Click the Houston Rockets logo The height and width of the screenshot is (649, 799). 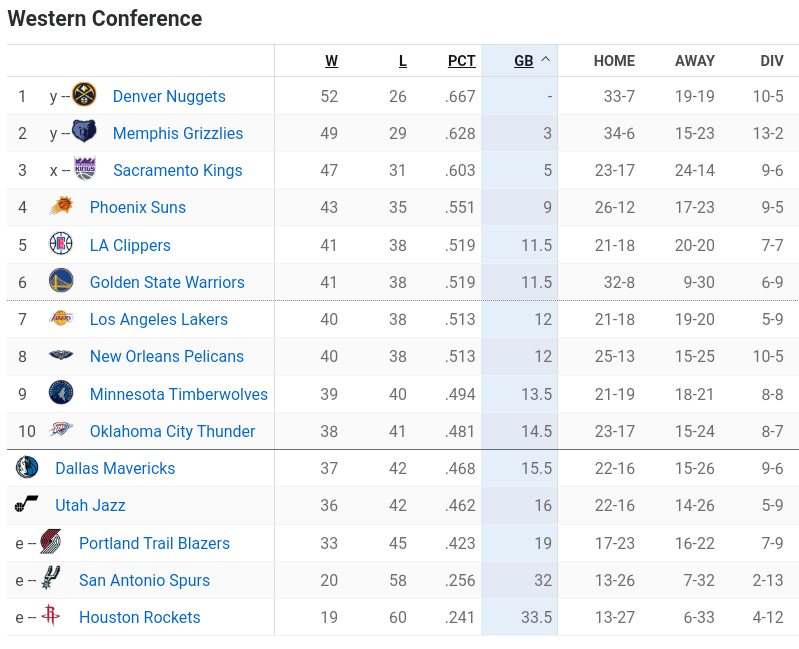click(x=51, y=617)
